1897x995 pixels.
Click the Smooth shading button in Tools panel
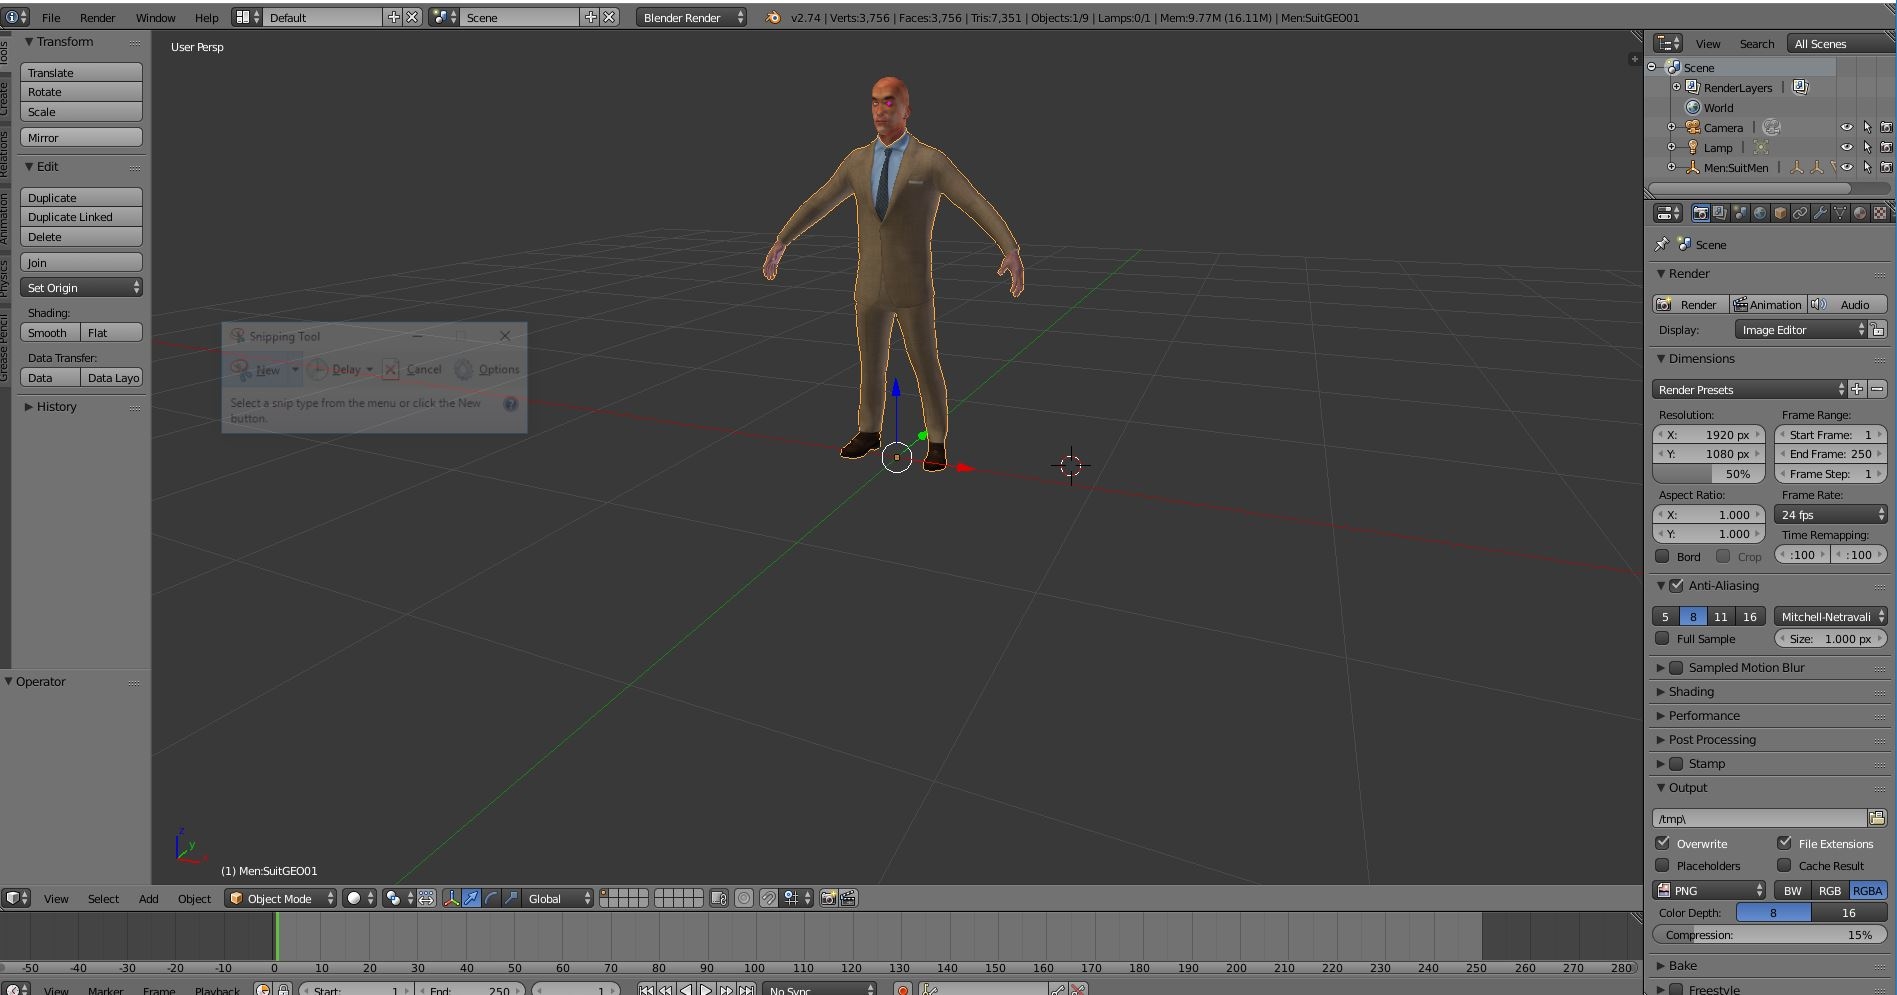pyautogui.click(x=48, y=332)
